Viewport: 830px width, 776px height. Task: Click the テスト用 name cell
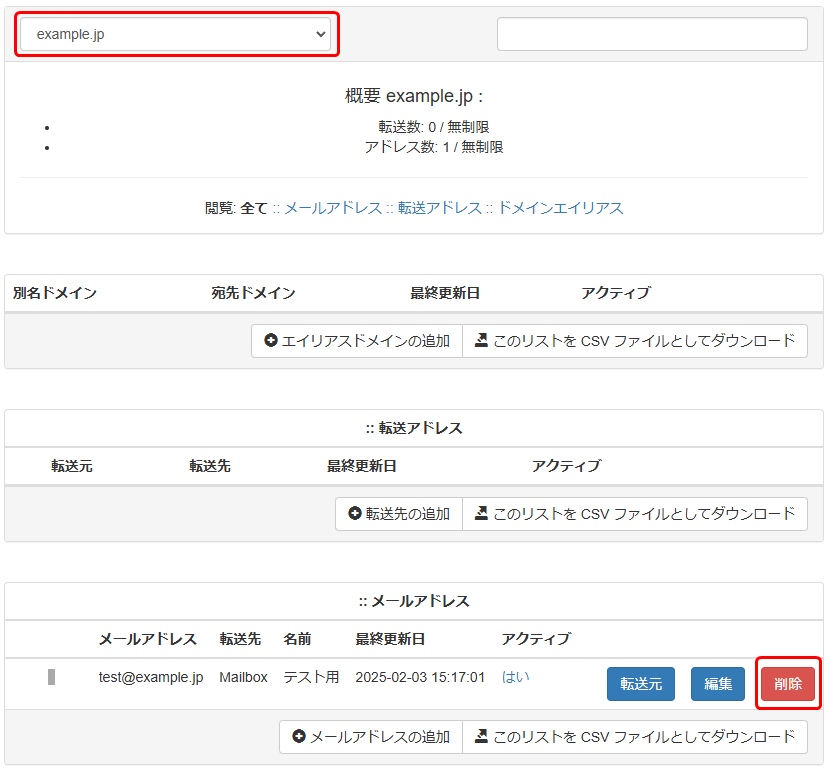tap(311, 677)
